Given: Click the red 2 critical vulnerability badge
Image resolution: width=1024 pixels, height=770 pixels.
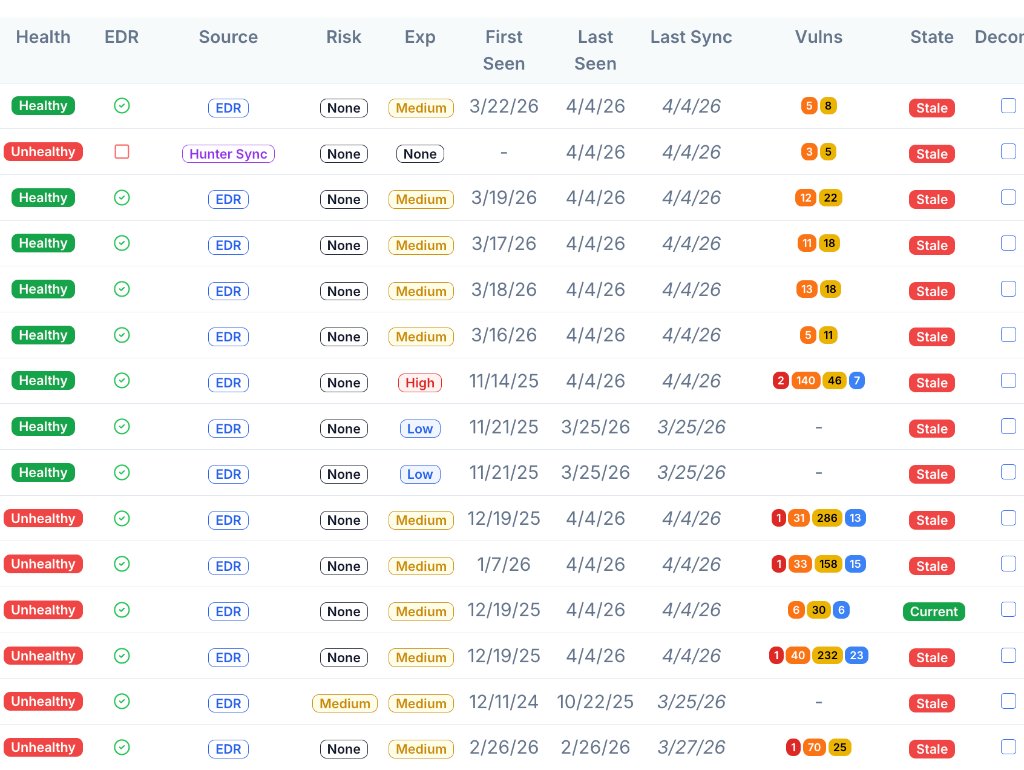Looking at the screenshot, I should pos(780,380).
